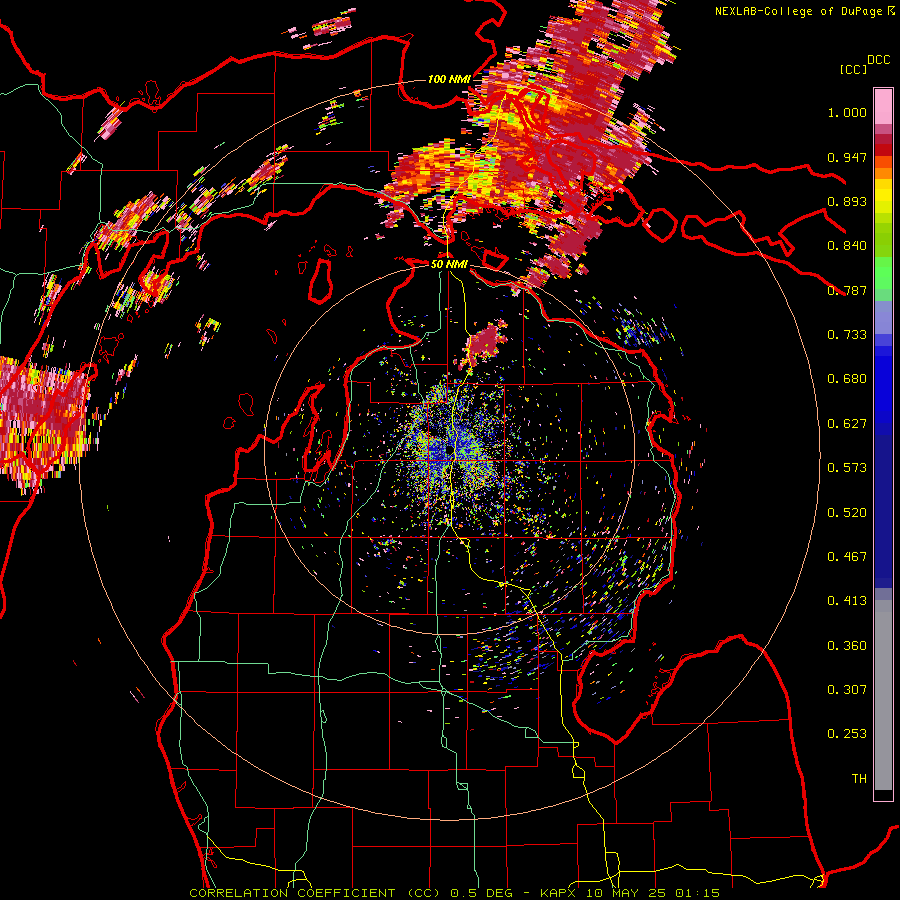Click the 100 NMI range ring label

pos(449,79)
